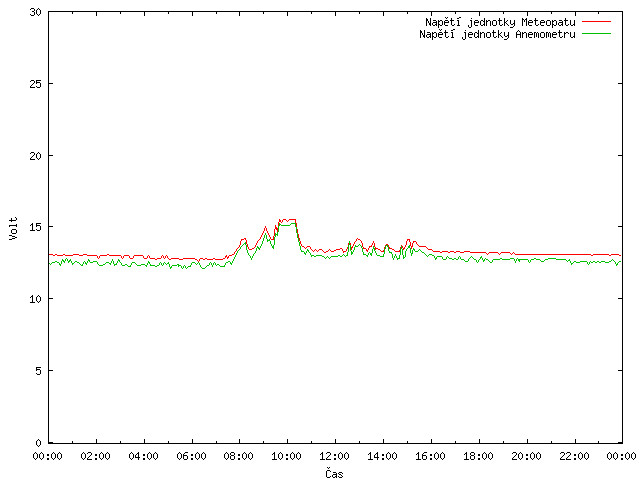Click the red legend line sample
Screen dimensions: 640x480
pyautogui.click(x=596, y=21)
